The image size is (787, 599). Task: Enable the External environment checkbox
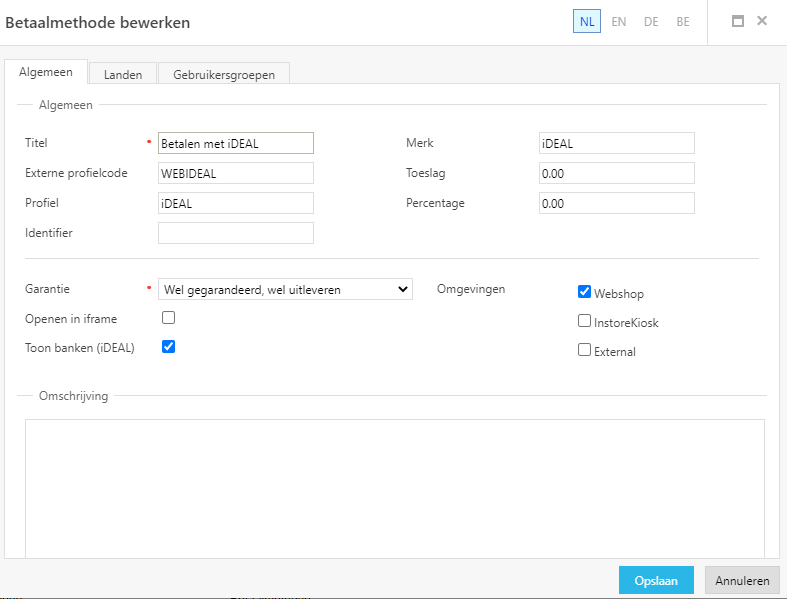click(x=584, y=350)
